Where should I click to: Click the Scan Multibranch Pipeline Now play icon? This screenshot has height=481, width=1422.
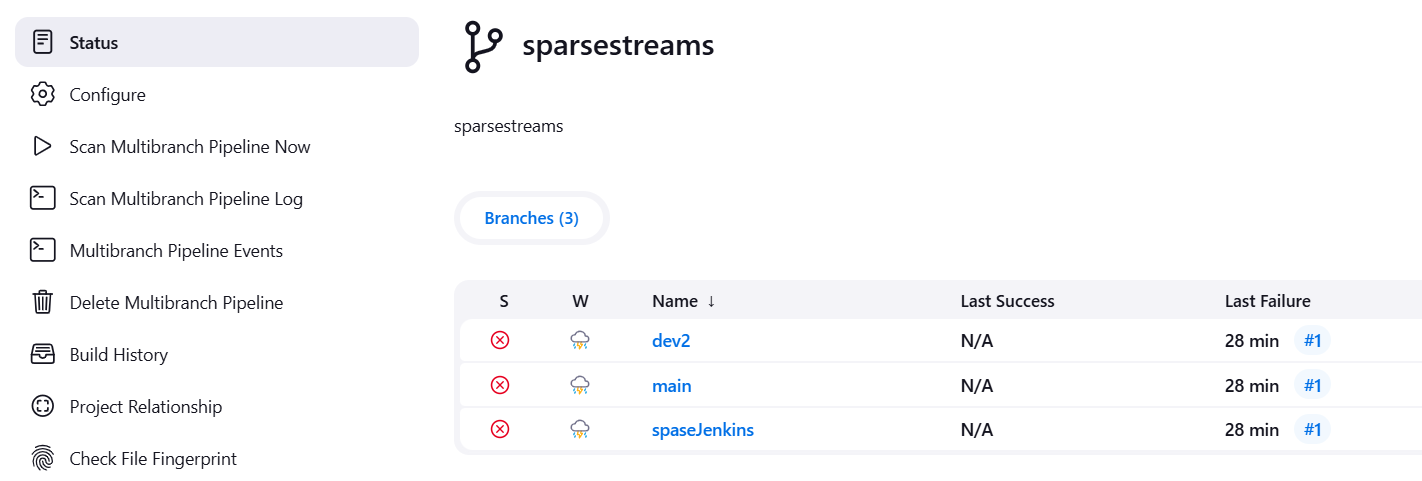(x=42, y=147)
